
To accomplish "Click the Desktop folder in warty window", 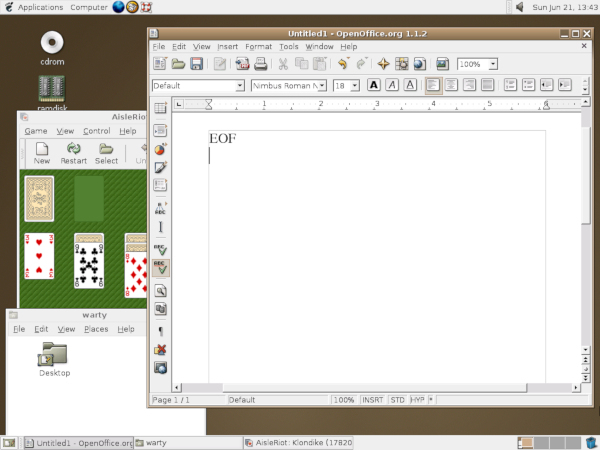I will click(54, 360).
